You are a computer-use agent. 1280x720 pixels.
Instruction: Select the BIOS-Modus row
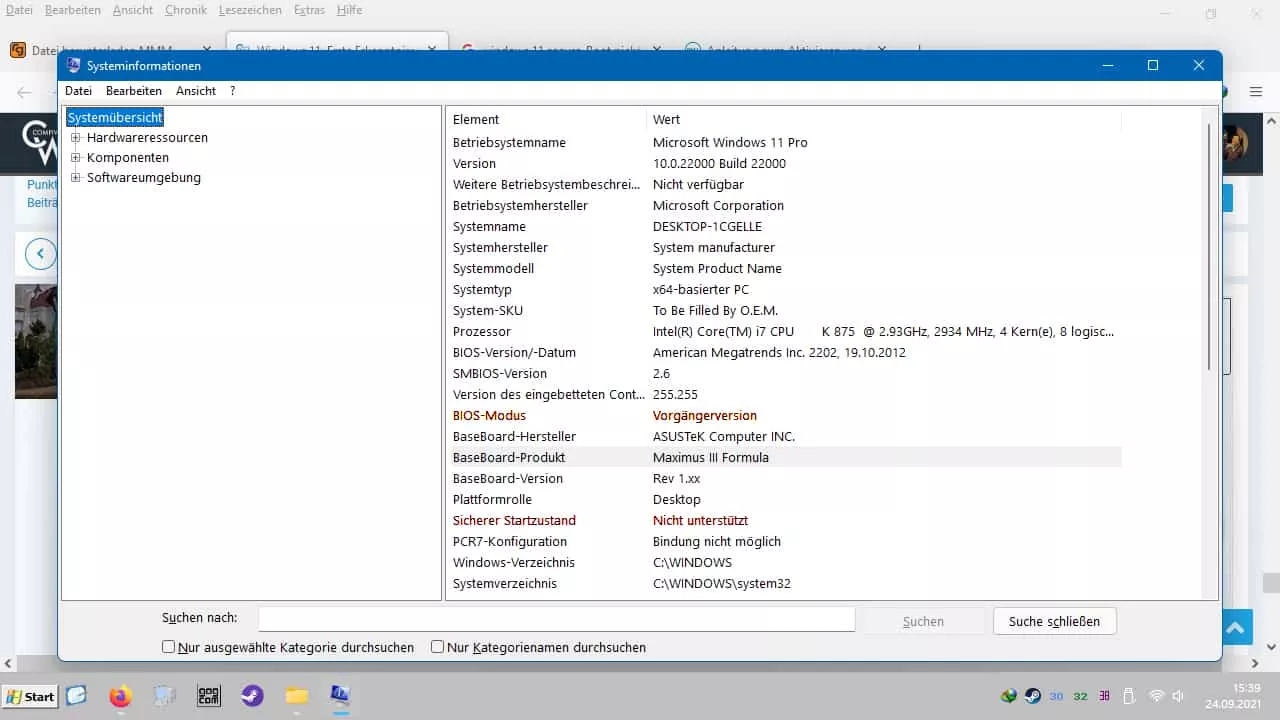(784, 415)
